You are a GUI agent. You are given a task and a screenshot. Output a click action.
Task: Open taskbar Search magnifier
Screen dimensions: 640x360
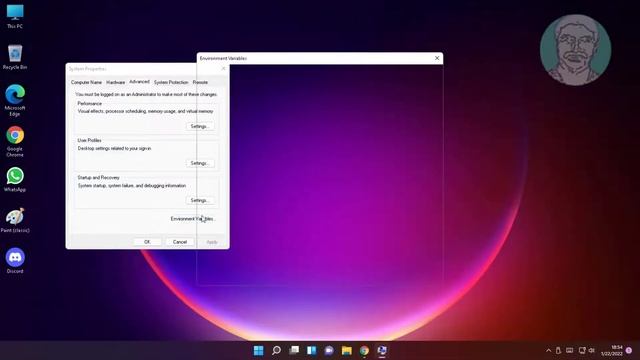point(276,351)
